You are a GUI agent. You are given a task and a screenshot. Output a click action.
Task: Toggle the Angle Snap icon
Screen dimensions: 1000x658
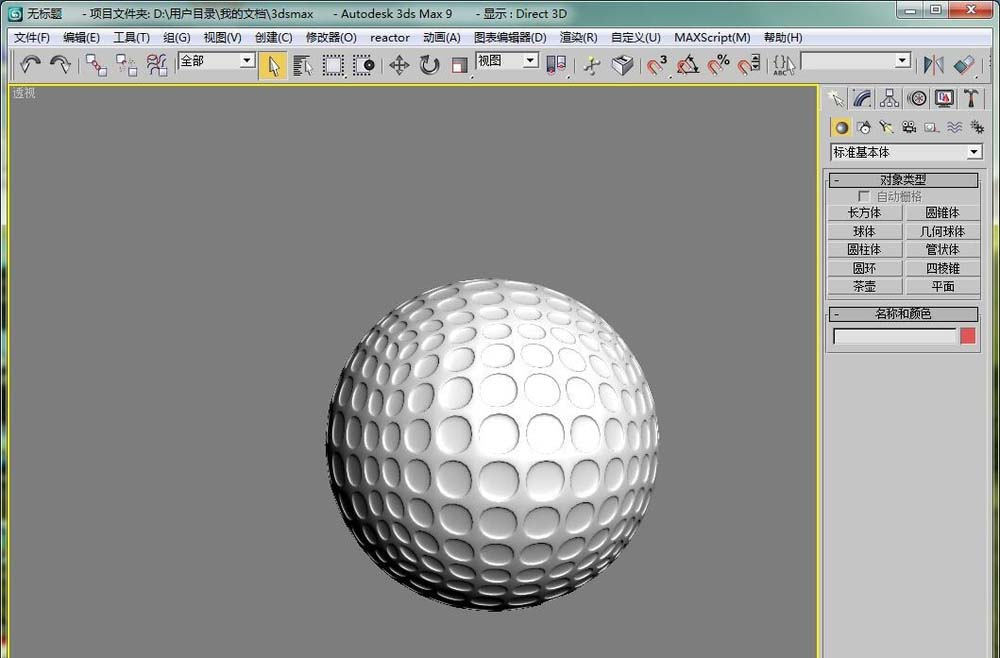(688, 65)
